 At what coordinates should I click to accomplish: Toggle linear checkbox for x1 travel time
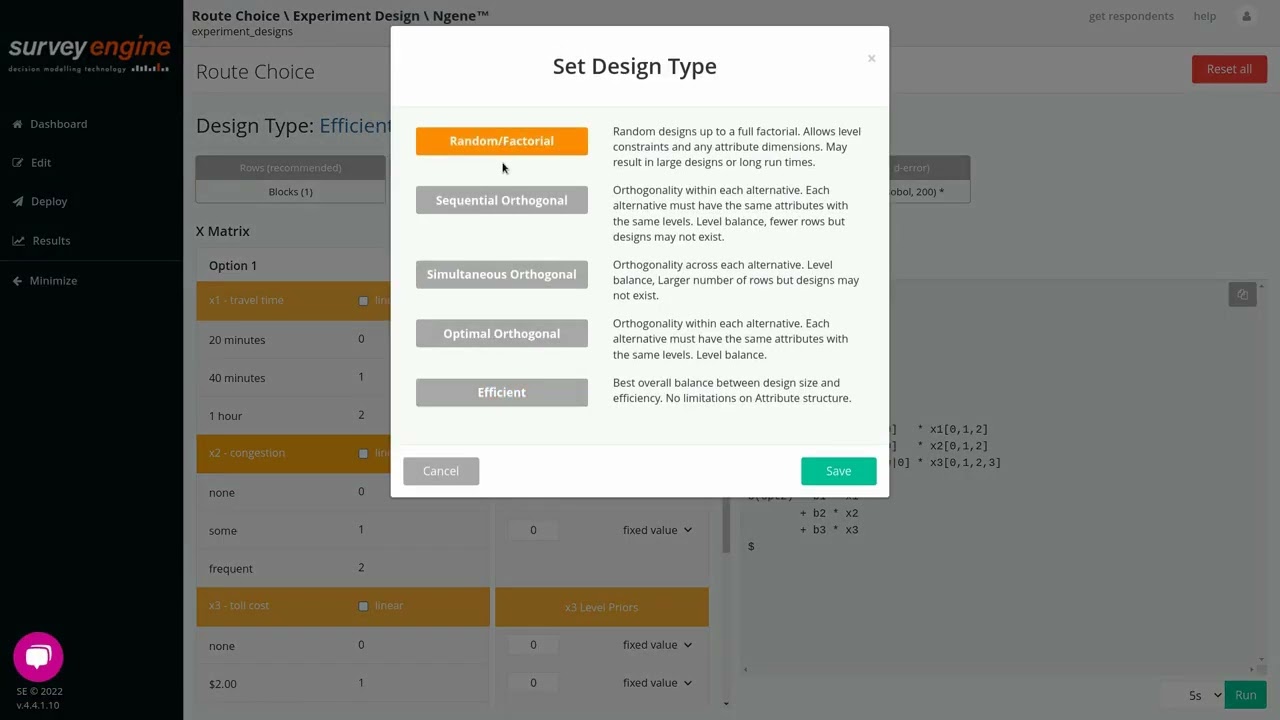(363, 301)
